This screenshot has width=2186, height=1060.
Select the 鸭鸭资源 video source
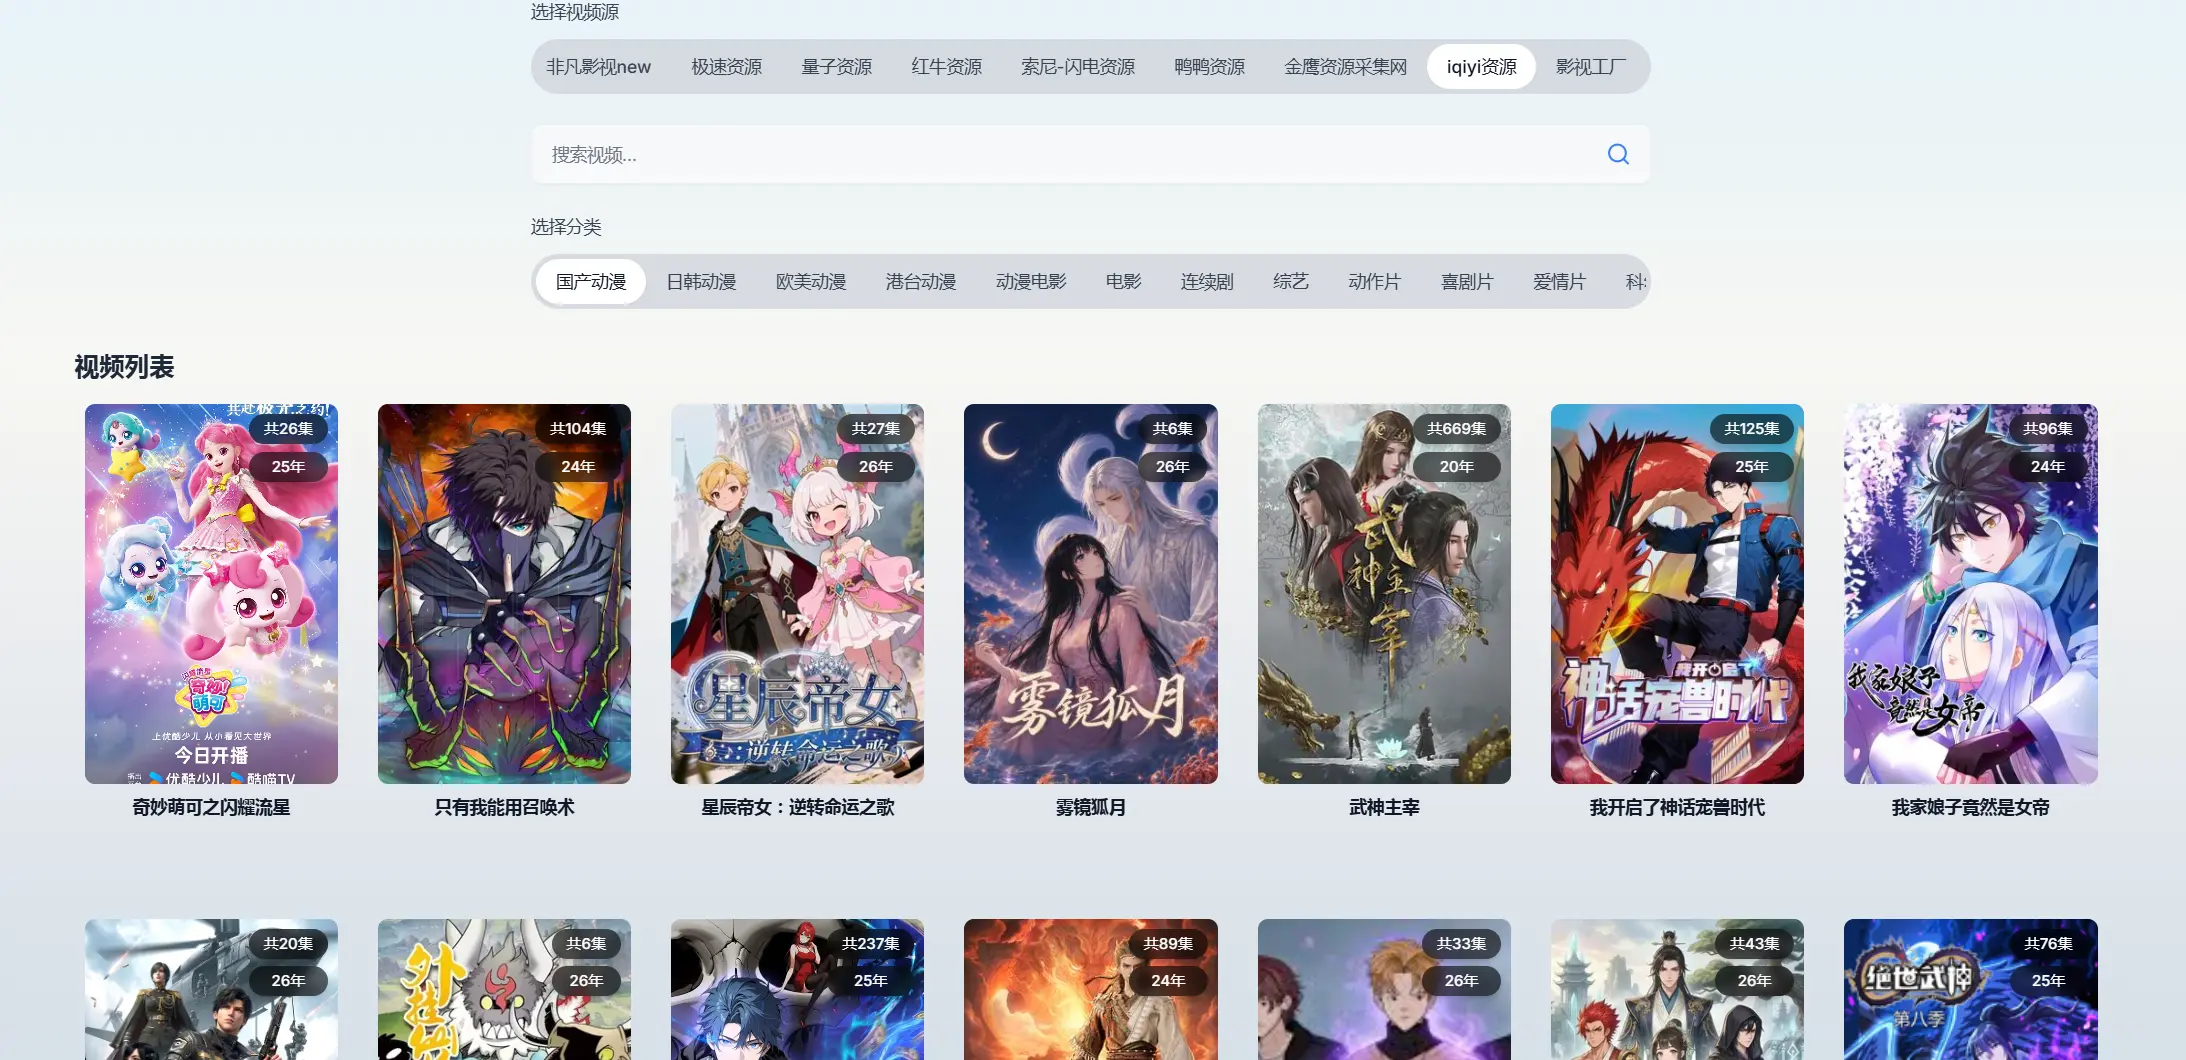coord(1210,67)
